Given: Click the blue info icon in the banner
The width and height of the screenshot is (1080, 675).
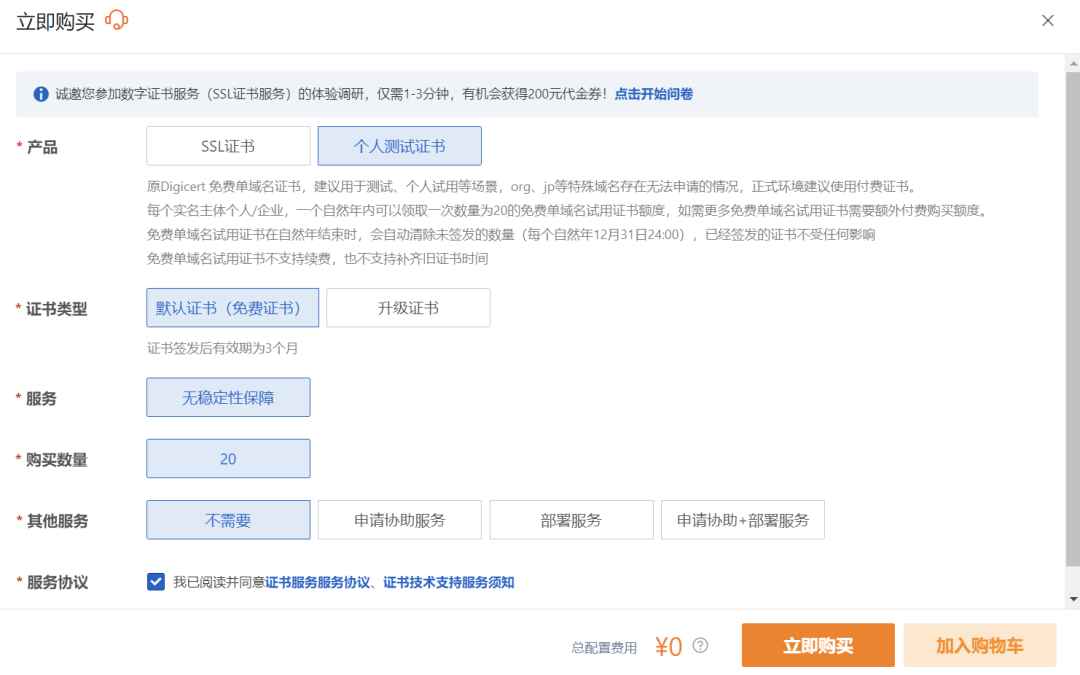Looking at the screenshot, I should tap(41, 94).
